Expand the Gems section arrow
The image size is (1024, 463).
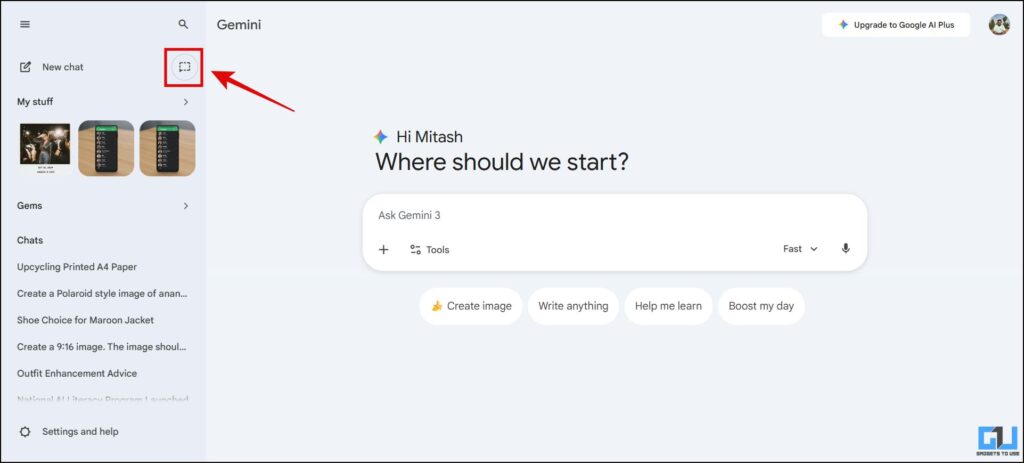(185, 206)
